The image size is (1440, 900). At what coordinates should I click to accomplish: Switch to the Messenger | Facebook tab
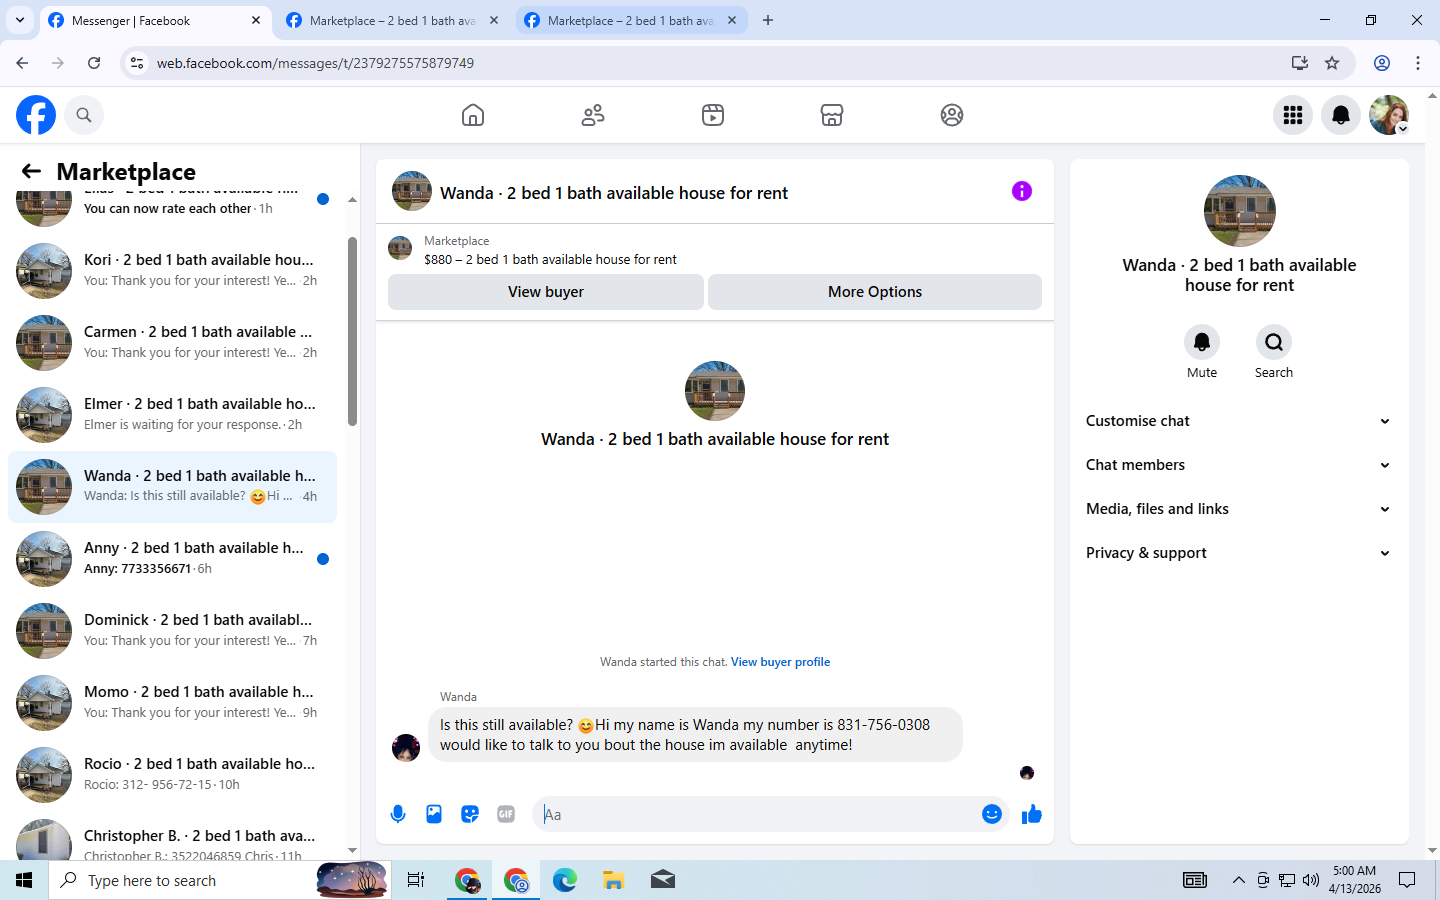(x=155, y=21)
